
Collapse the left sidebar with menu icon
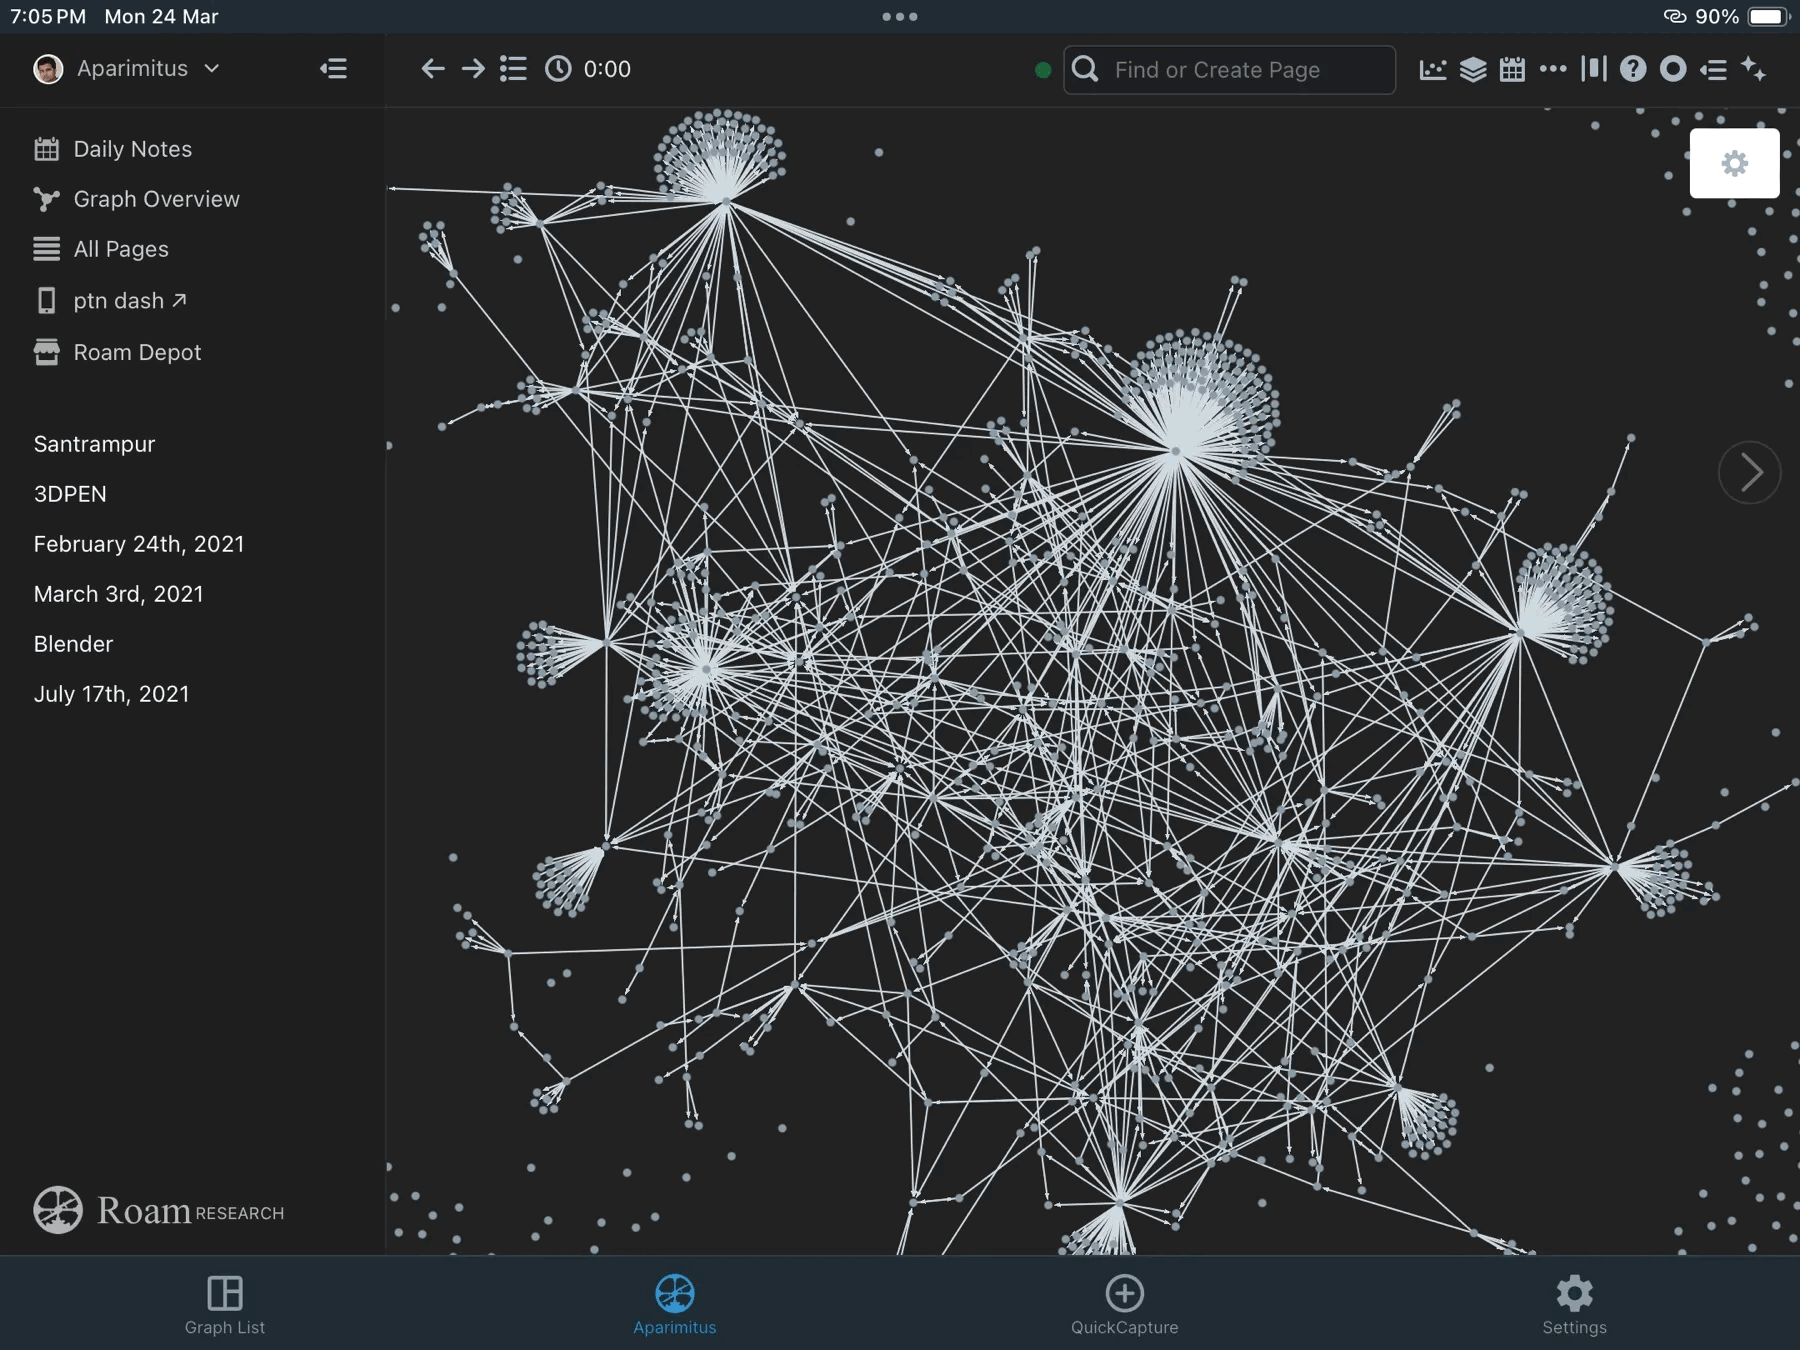coord(333,69)
